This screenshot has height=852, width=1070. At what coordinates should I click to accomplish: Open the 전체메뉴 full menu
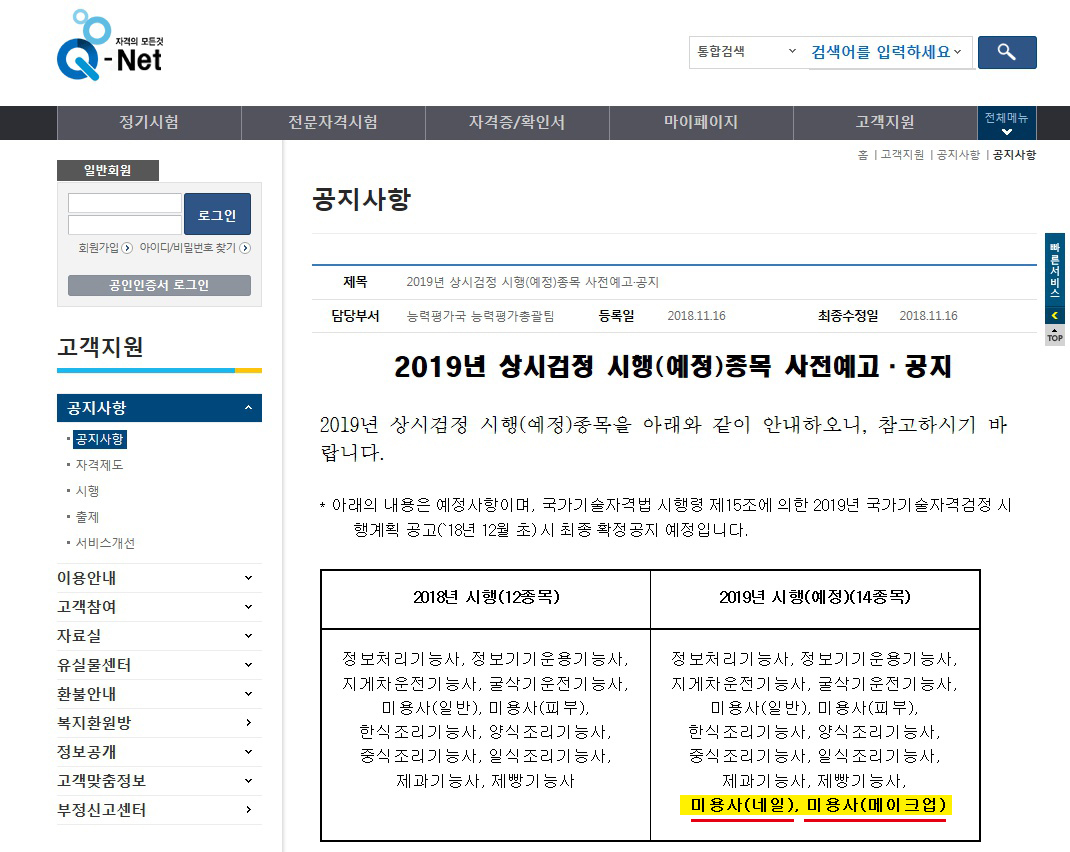click(x=1006, y=123)
